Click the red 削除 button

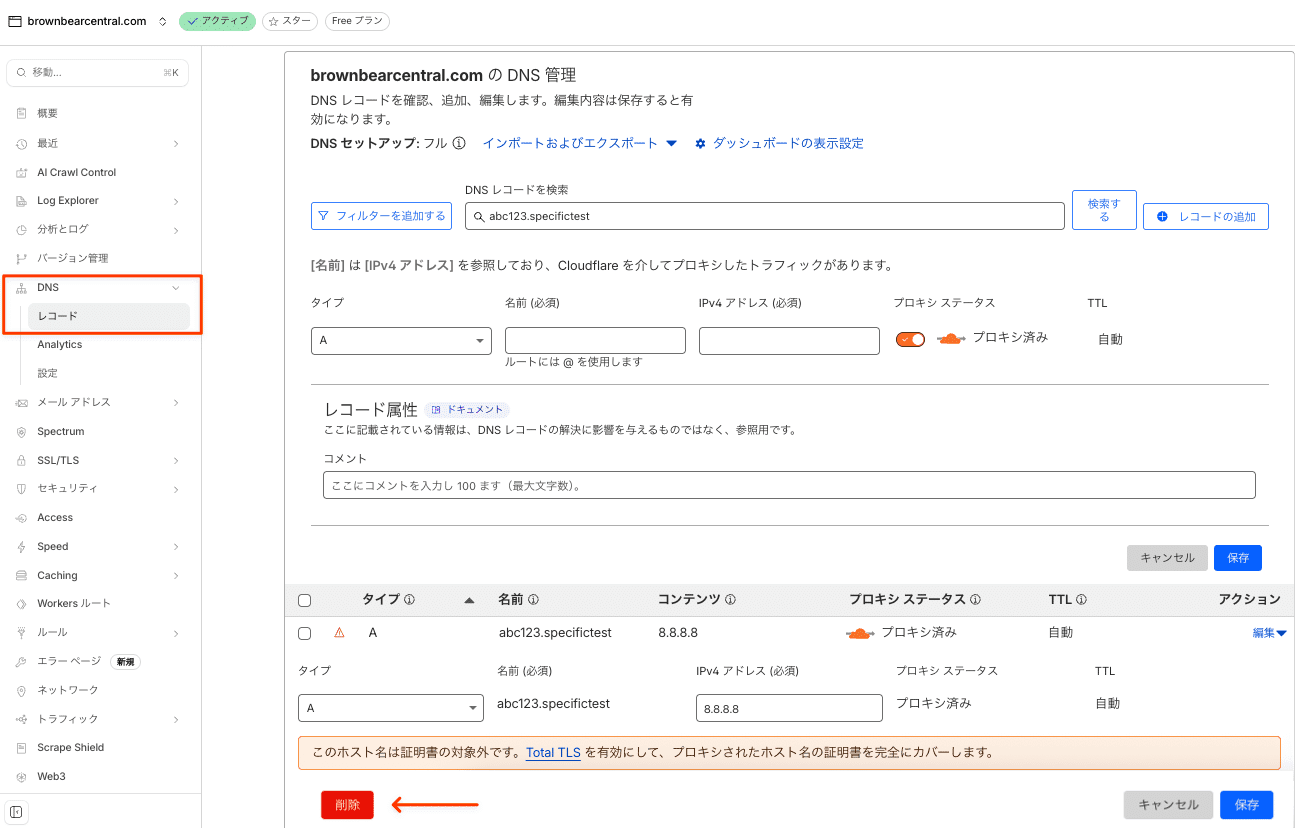tap(347, 804)
